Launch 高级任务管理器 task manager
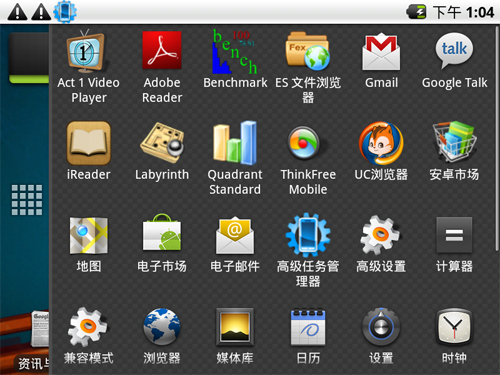This screenshot has width=500, height=375. point(308,250)
